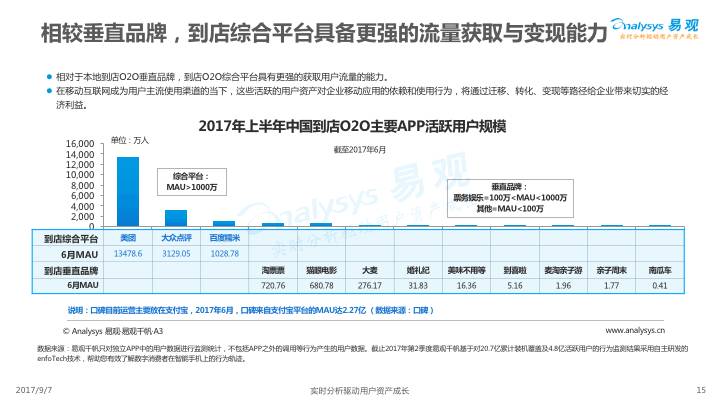Click the 猫眼电影 table cell
720x405 pixels.
click(x=321, y=270)
